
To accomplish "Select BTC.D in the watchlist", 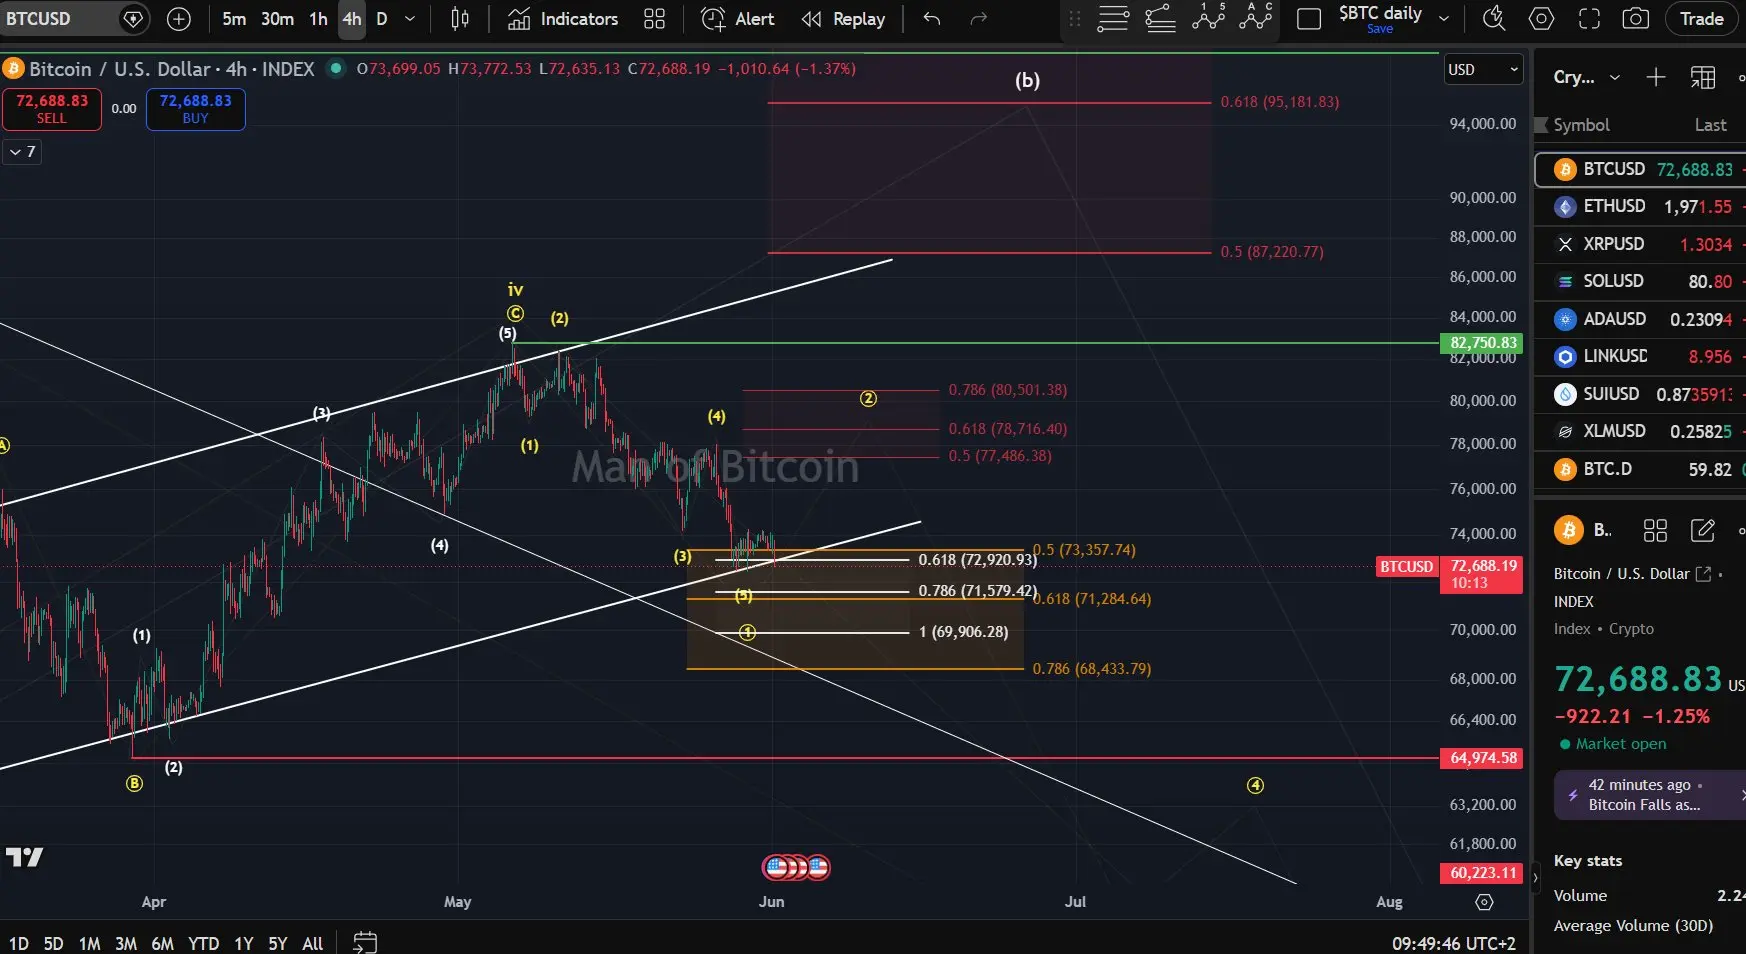I will [x=1640, y=469].
